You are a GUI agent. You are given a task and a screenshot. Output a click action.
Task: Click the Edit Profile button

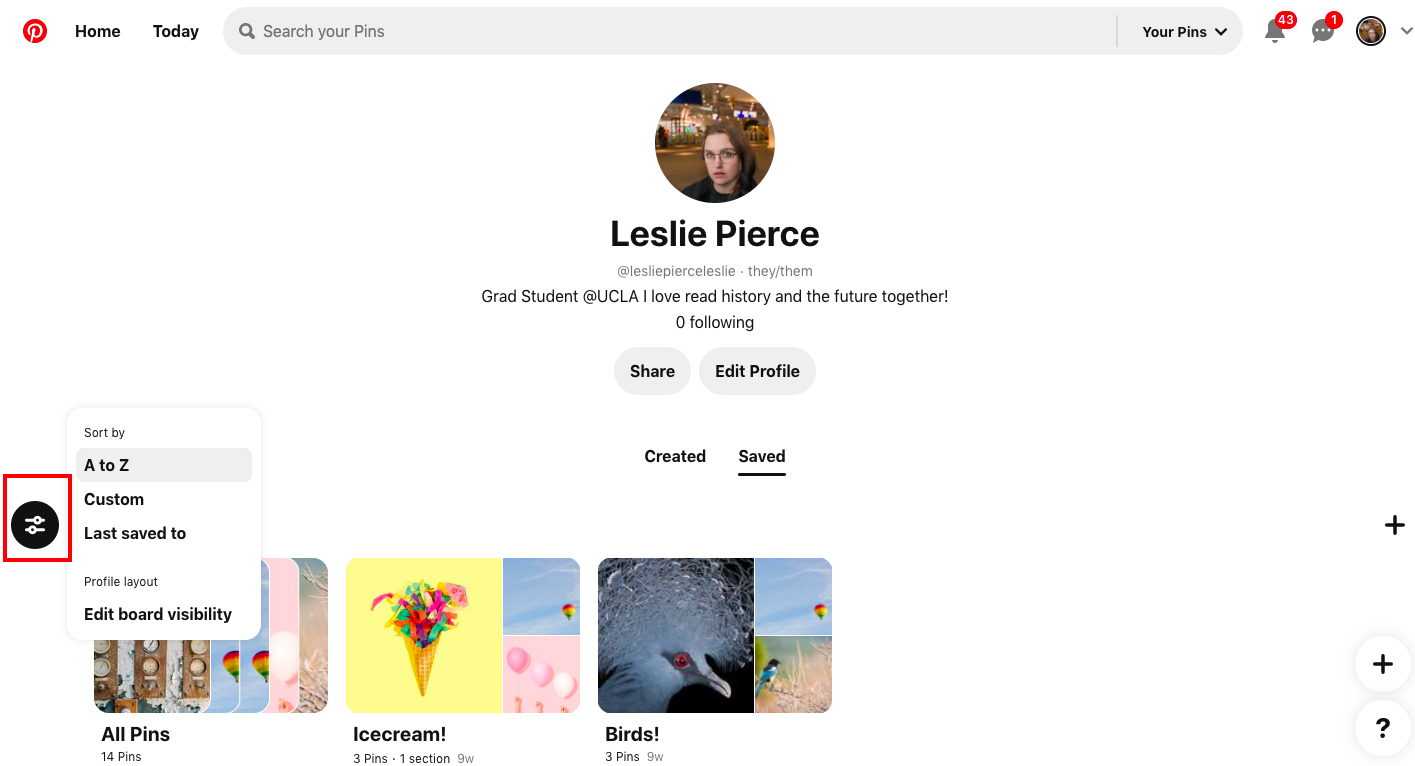pyautogui.click(x=757, y=370)
